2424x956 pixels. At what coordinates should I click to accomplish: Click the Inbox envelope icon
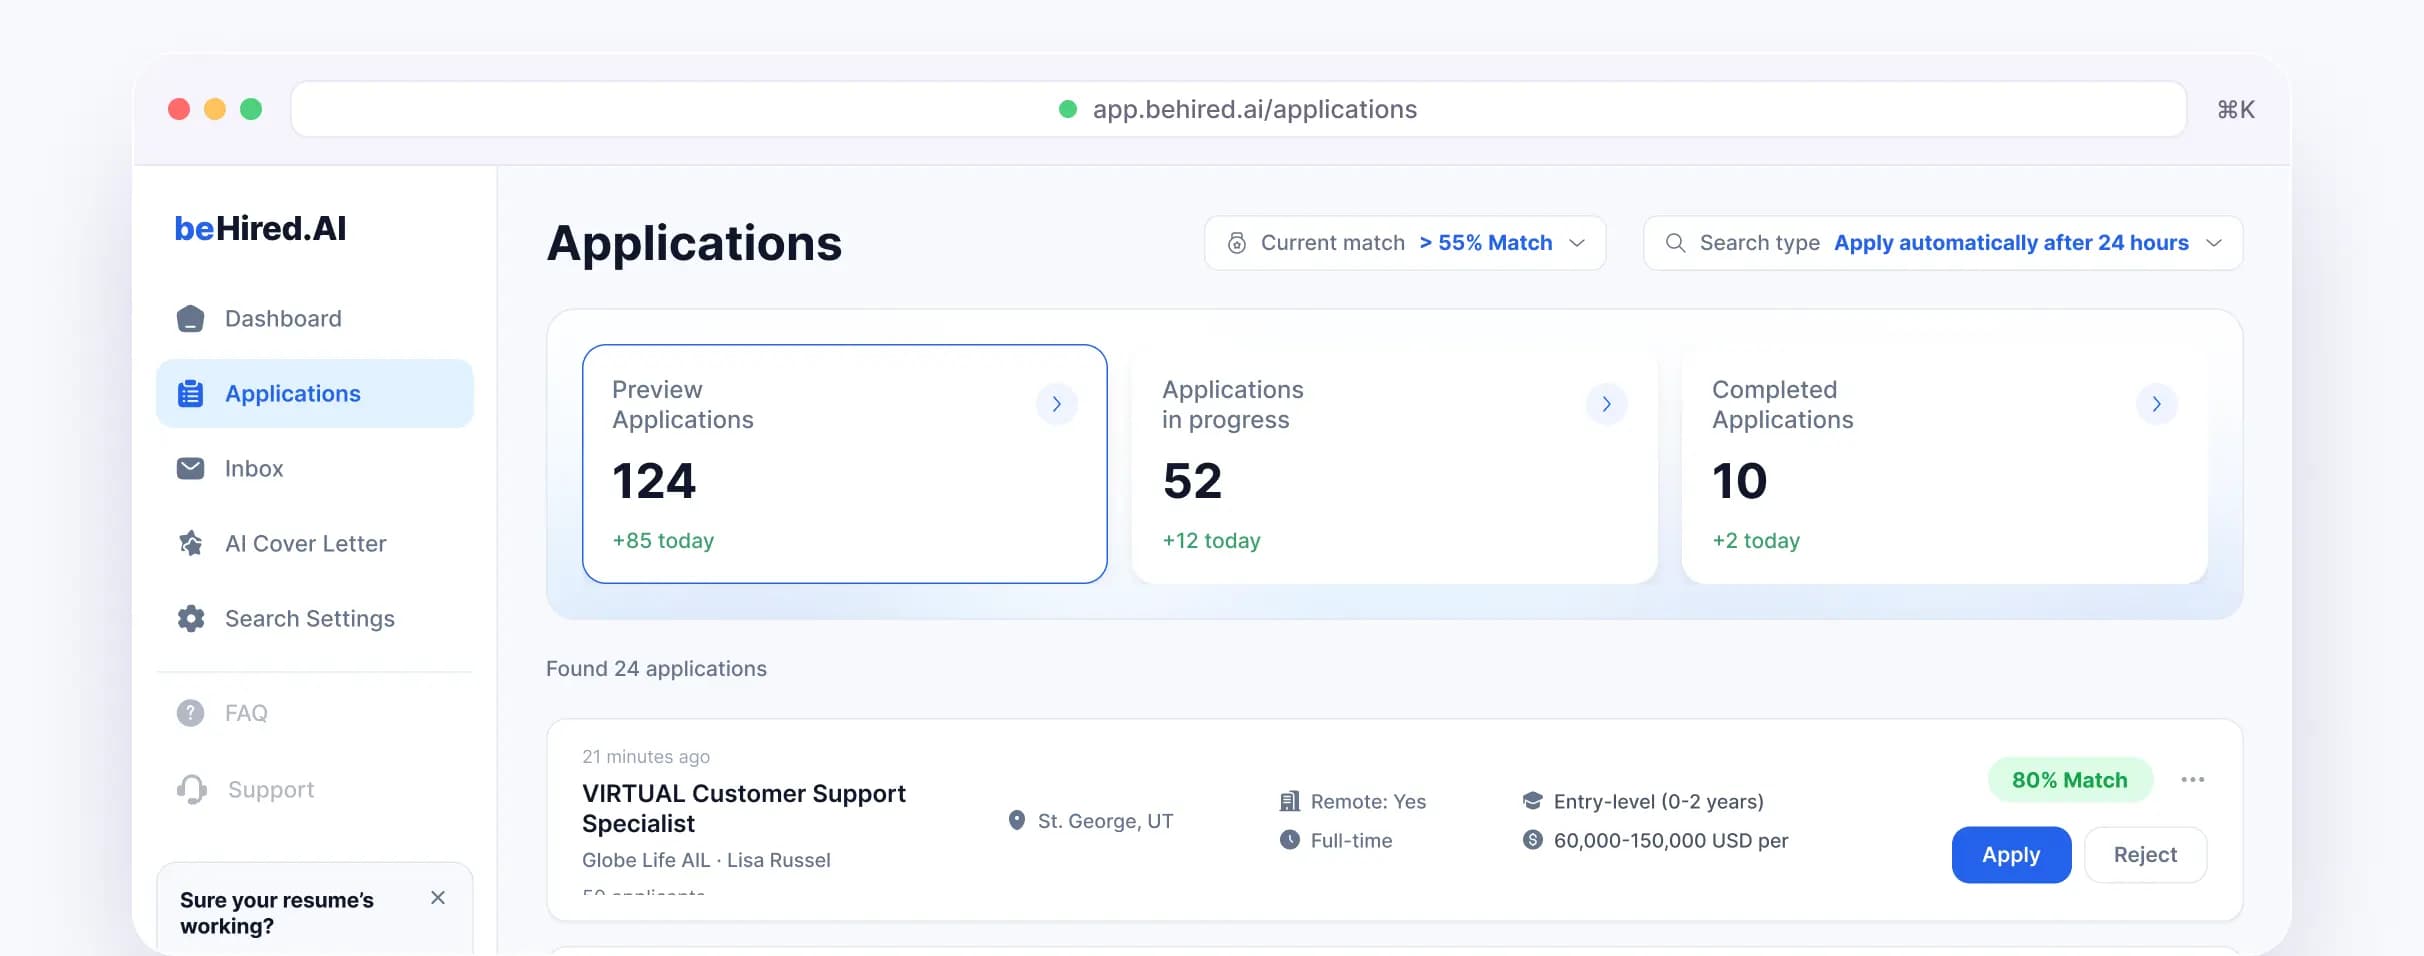(x=190, y=469)
